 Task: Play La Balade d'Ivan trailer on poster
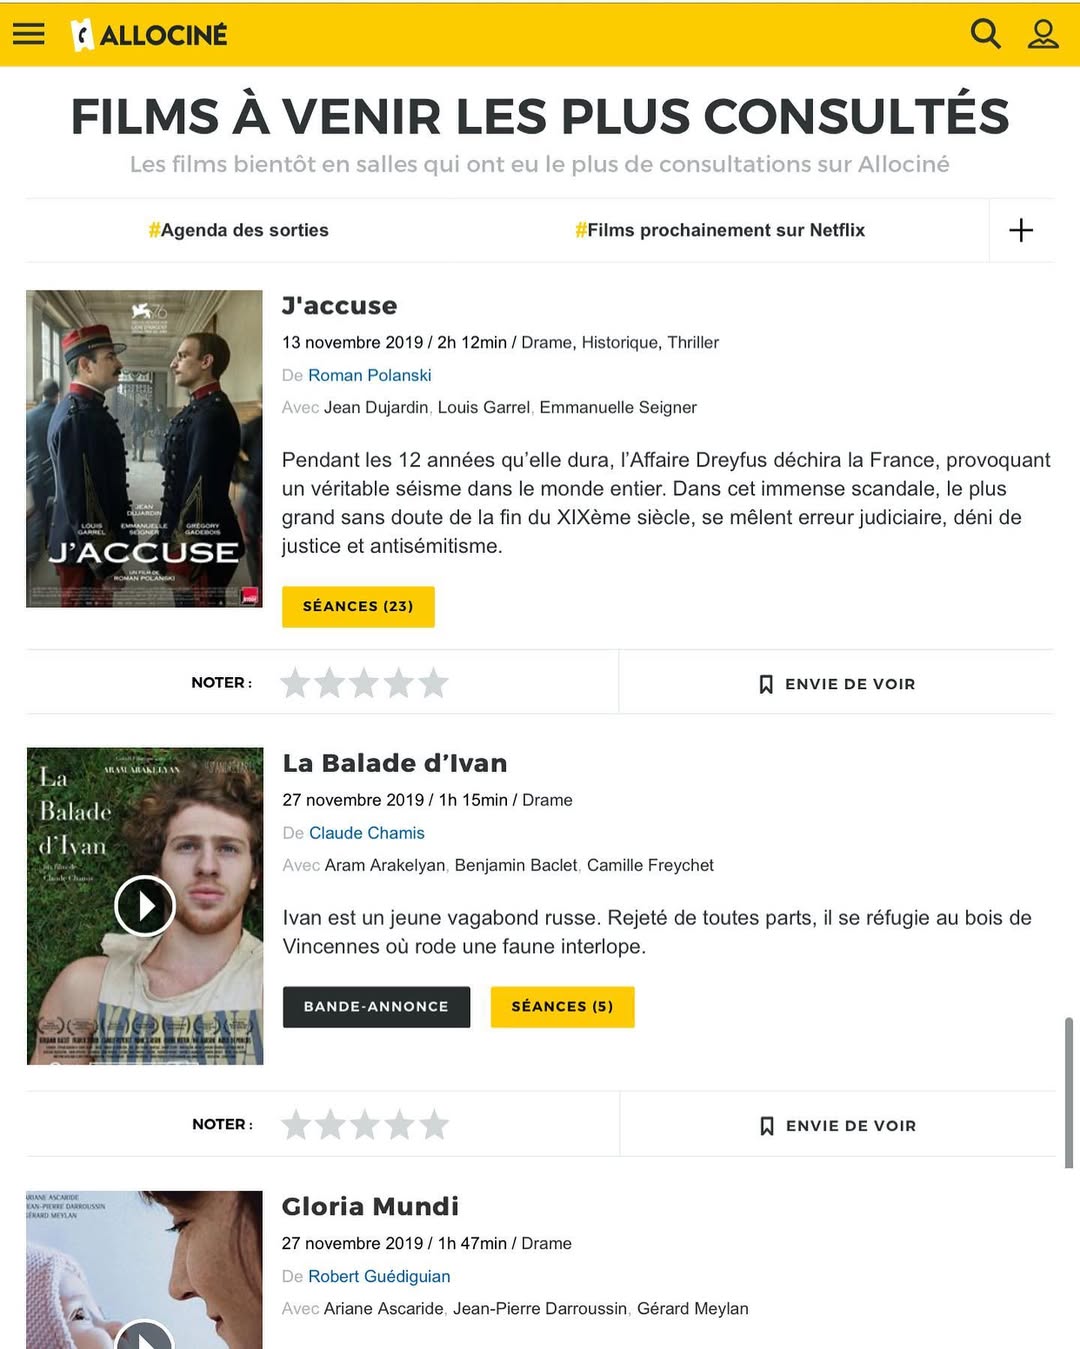(x=145, y=905)
